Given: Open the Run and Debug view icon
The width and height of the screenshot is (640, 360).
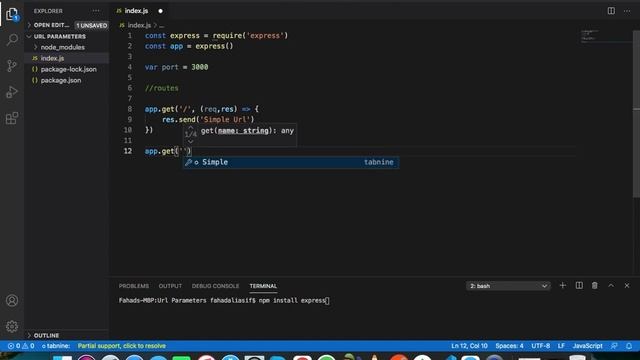Looking at the screenshot, I should pos(12,92).
